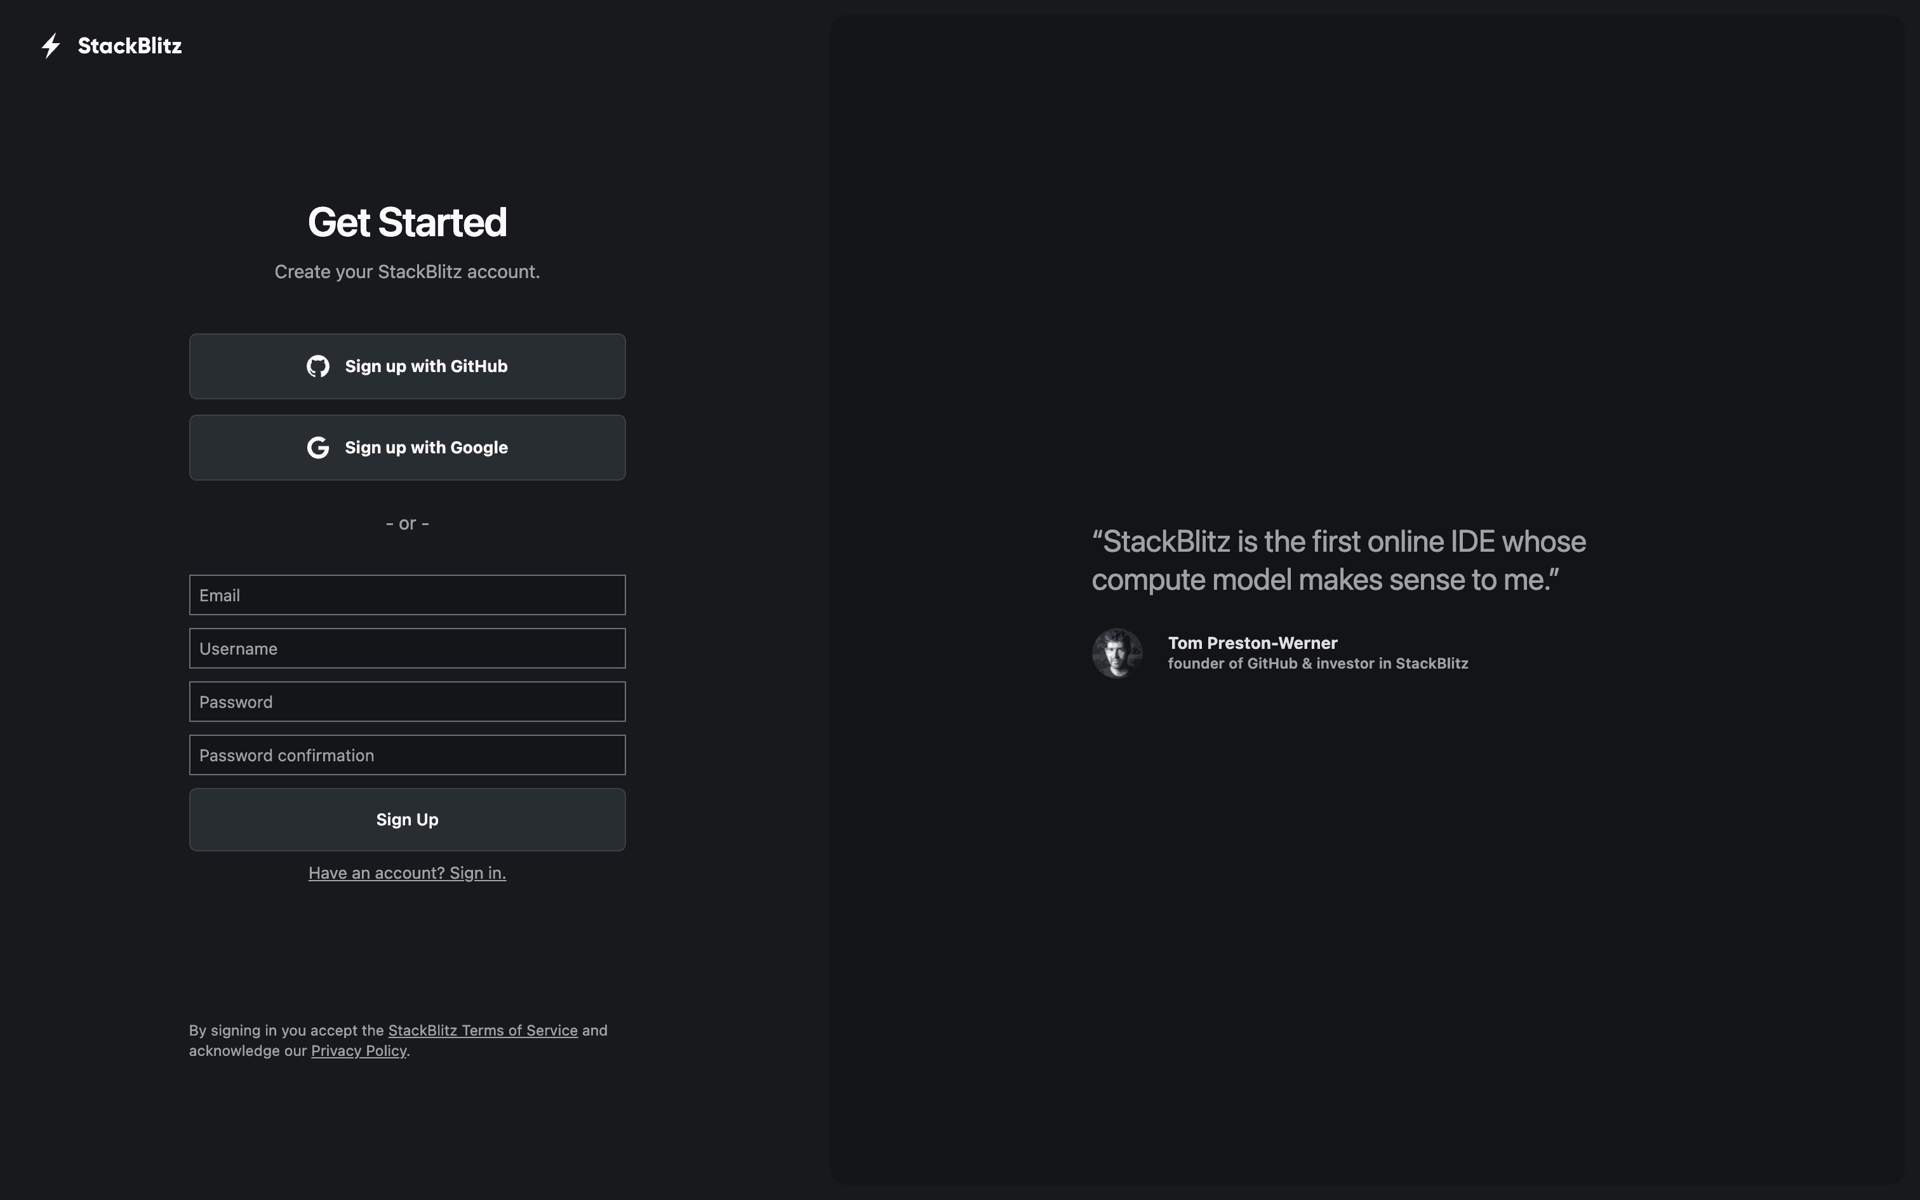Click 'founder of GitHub & investor in StackBlitz' text
The width and height of the screenshot is (1920, 1200).
pos(1318,664)
